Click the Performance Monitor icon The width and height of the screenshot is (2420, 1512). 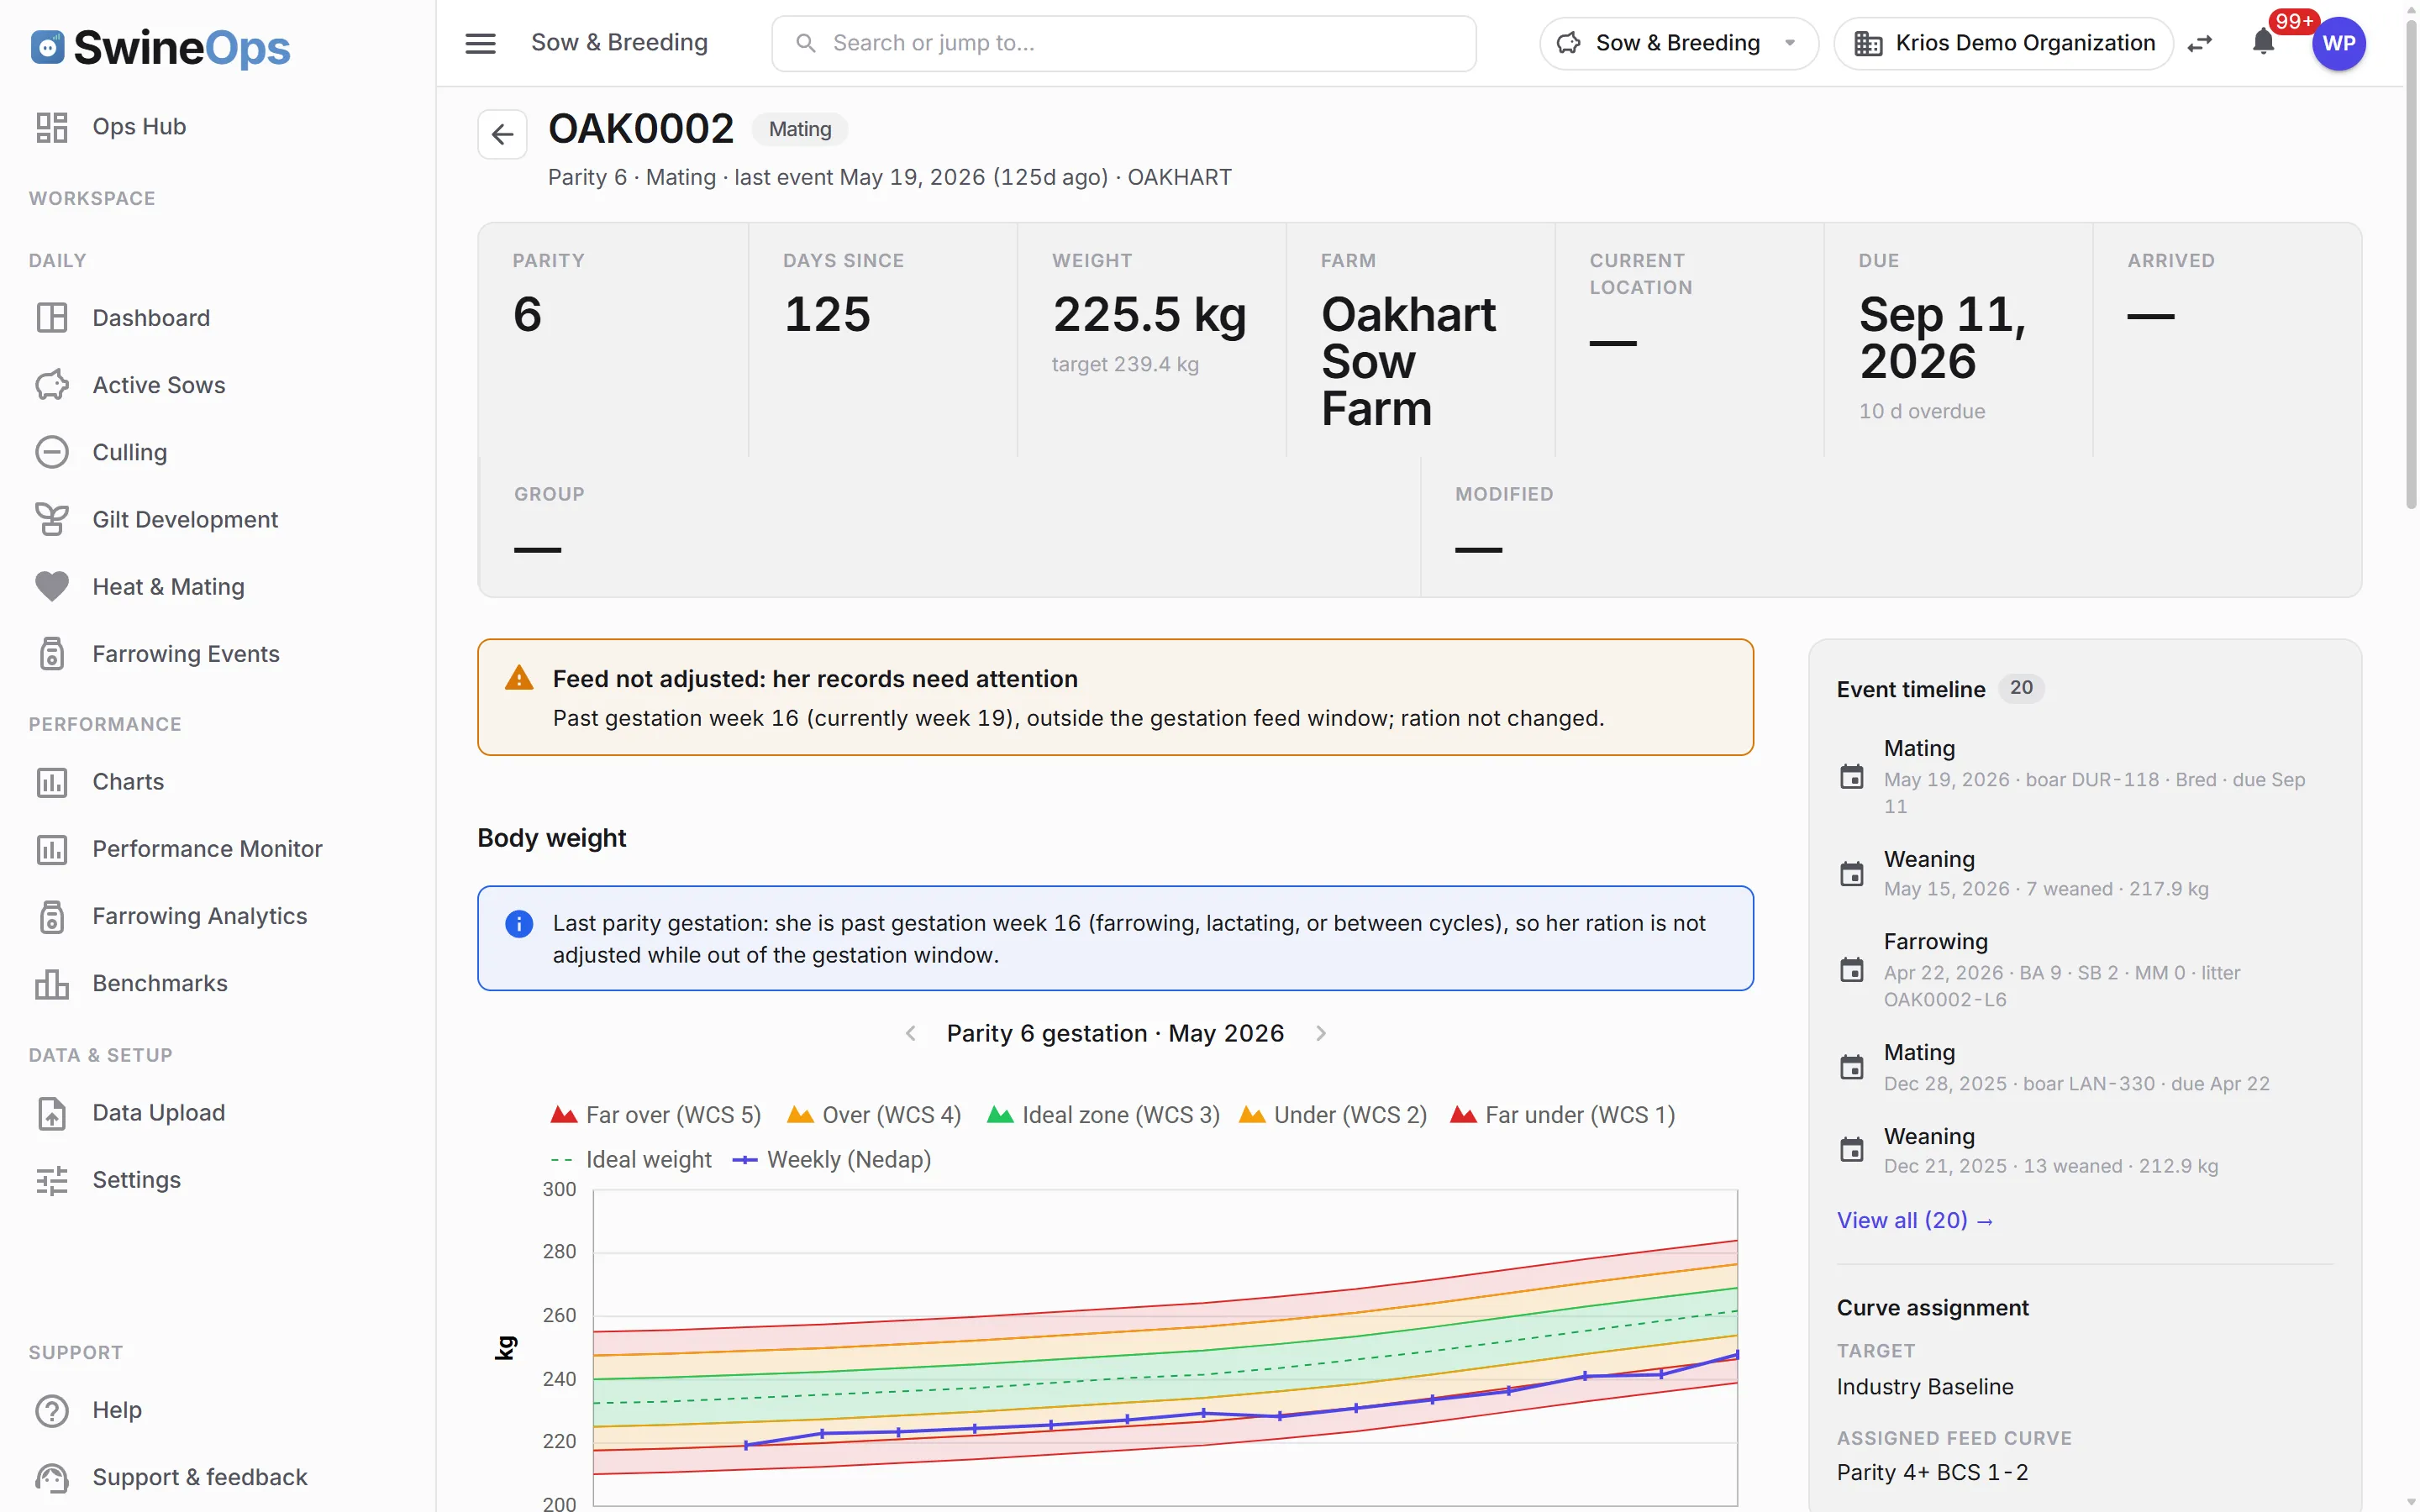tap(52, 849)
